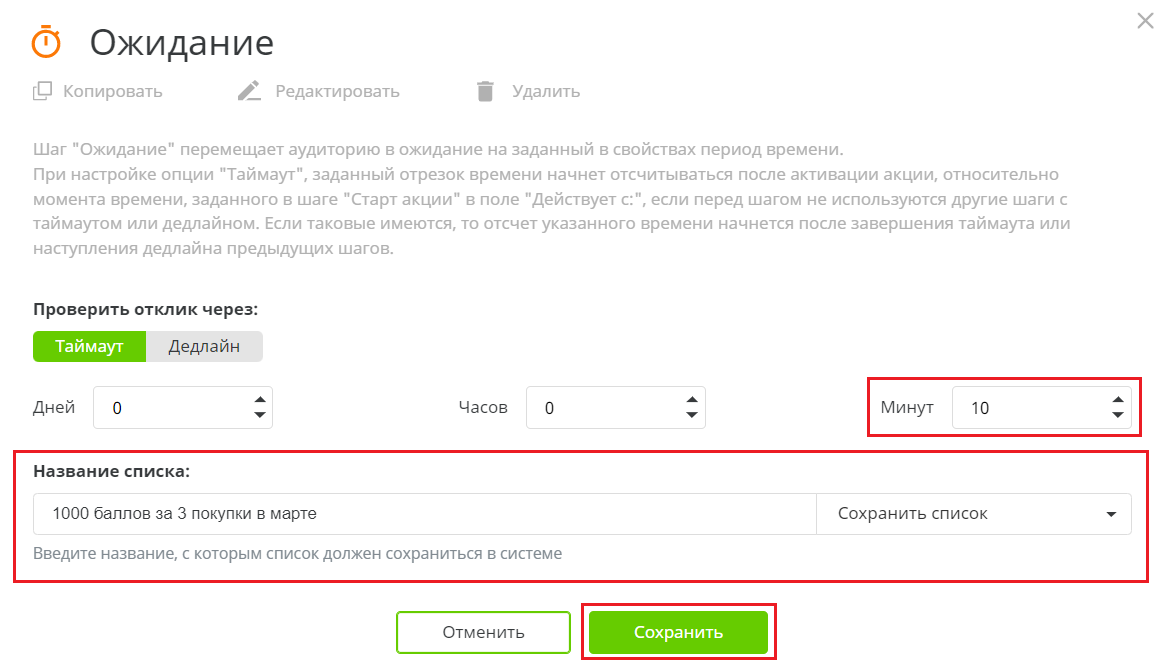
Task: Select the Удалить trash icon
Action: [485, 90]
